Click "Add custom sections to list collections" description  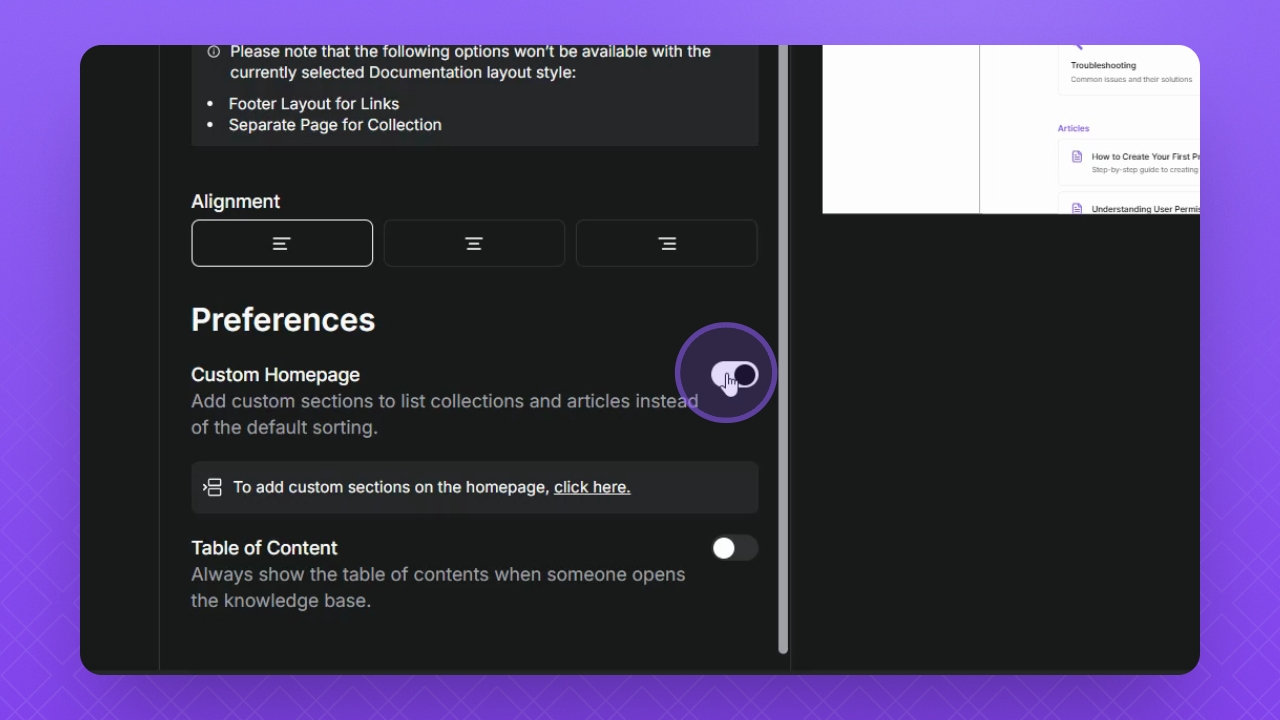pyautogui.click(x=445, y=414)
